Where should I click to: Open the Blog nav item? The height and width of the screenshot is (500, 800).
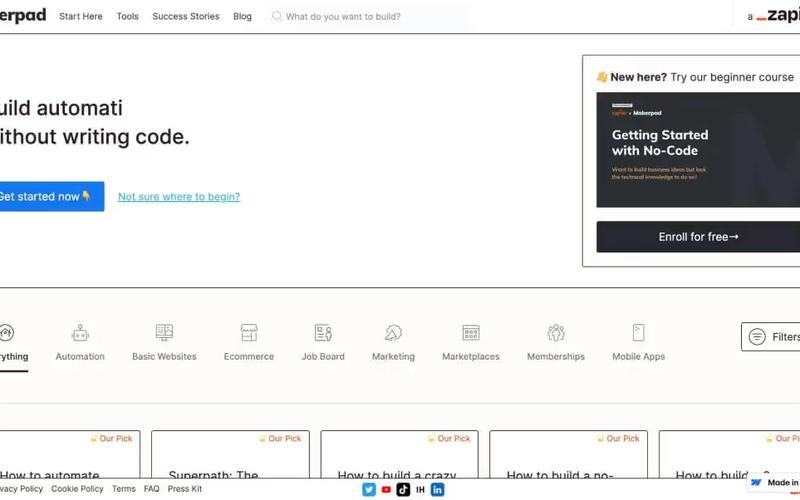[x=242, y=16]
